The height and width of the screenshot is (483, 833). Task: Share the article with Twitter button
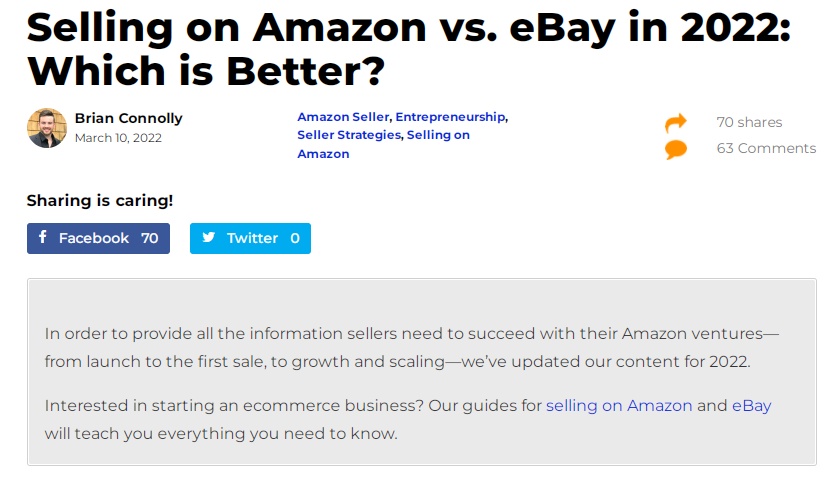[250, 238]
